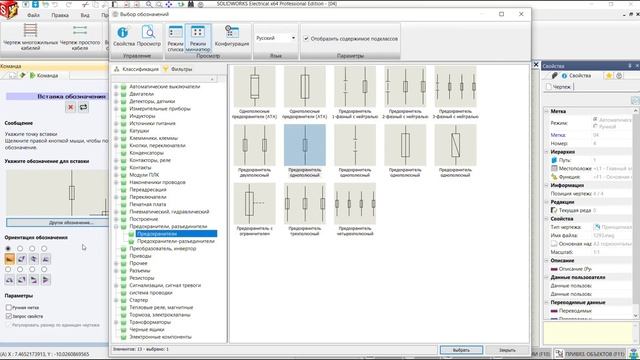Collapse the Информация section
This screenshot has width=640, height=360.
click(547, 185)
